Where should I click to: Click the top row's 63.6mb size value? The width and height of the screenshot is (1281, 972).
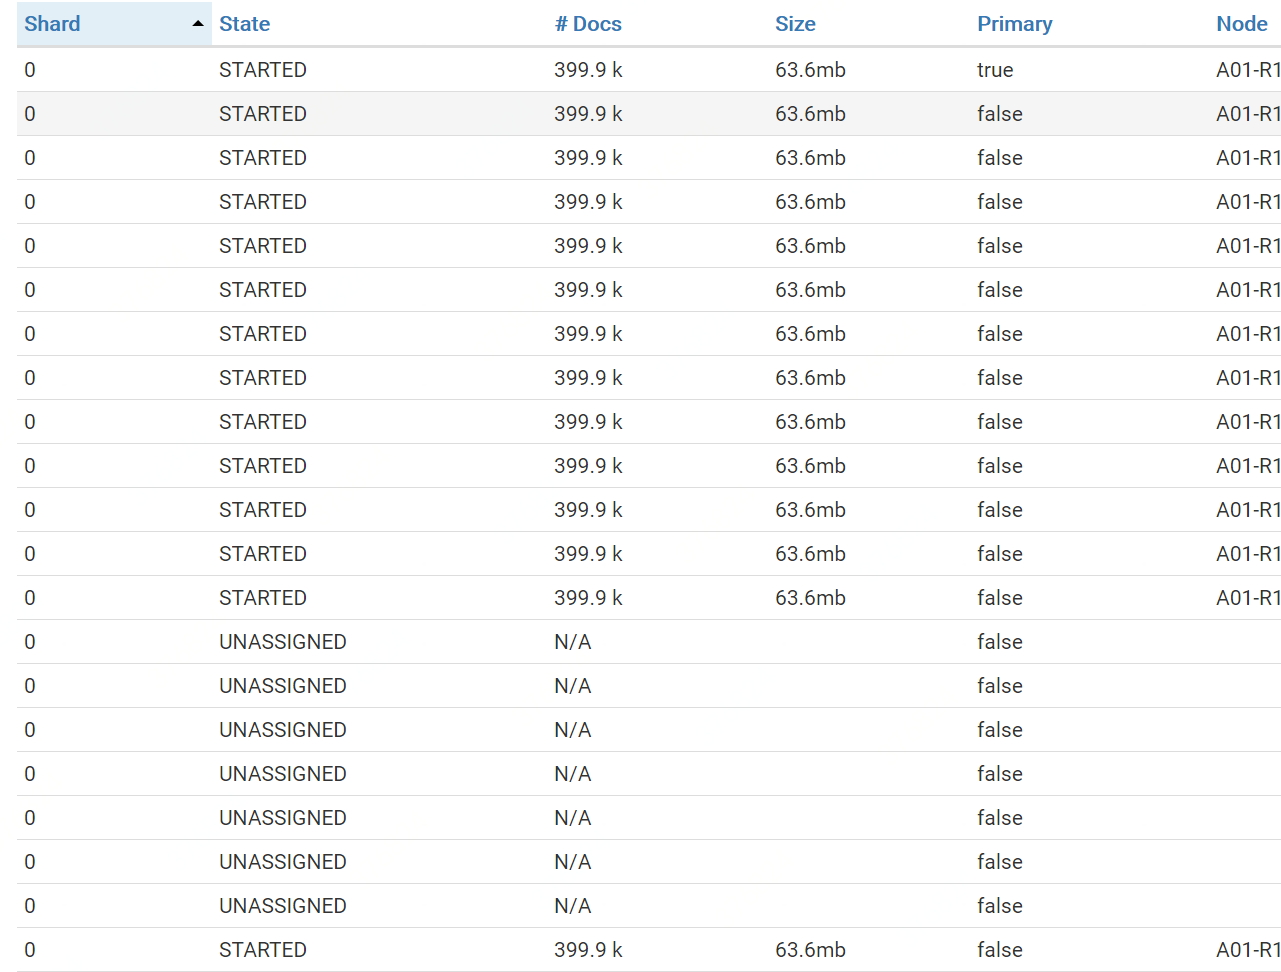point(810,70)
